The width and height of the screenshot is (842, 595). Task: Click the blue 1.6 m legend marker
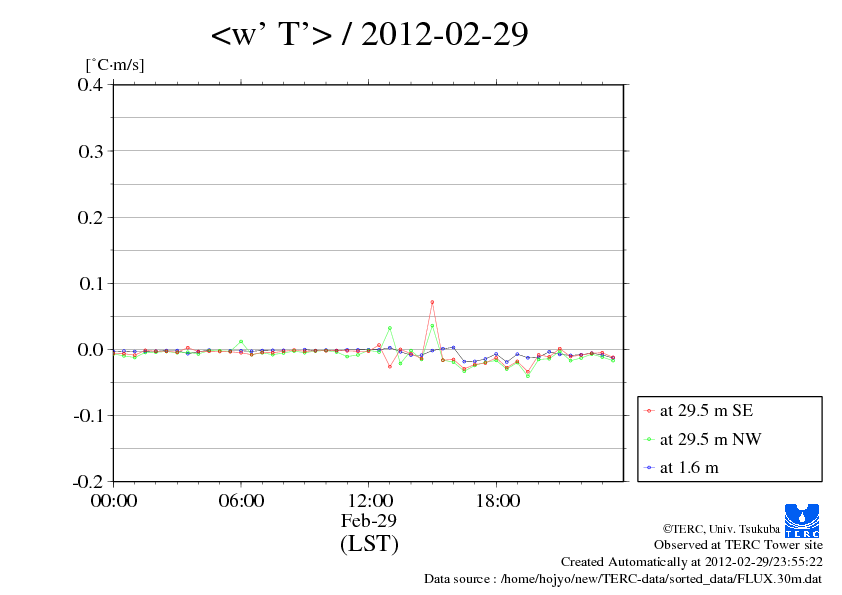point(649,468)
